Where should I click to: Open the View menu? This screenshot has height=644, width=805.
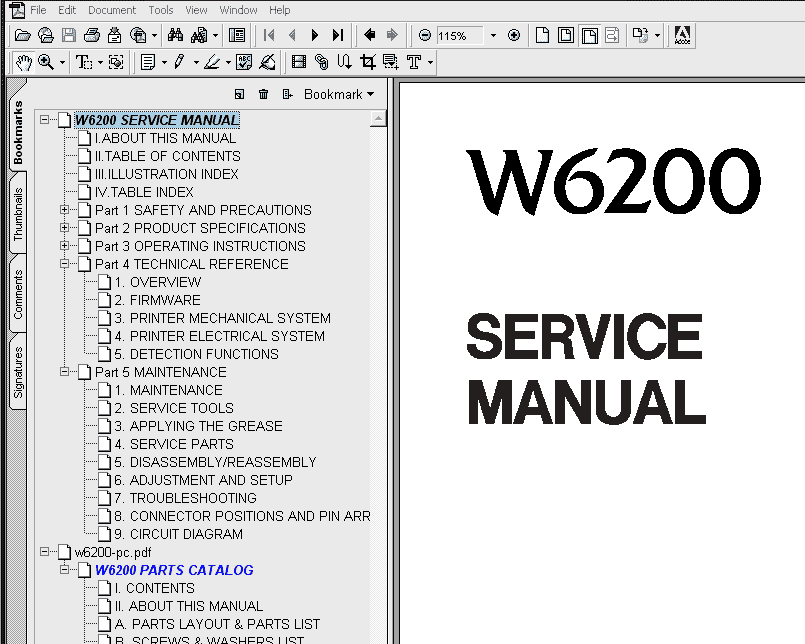coord(196,10)
